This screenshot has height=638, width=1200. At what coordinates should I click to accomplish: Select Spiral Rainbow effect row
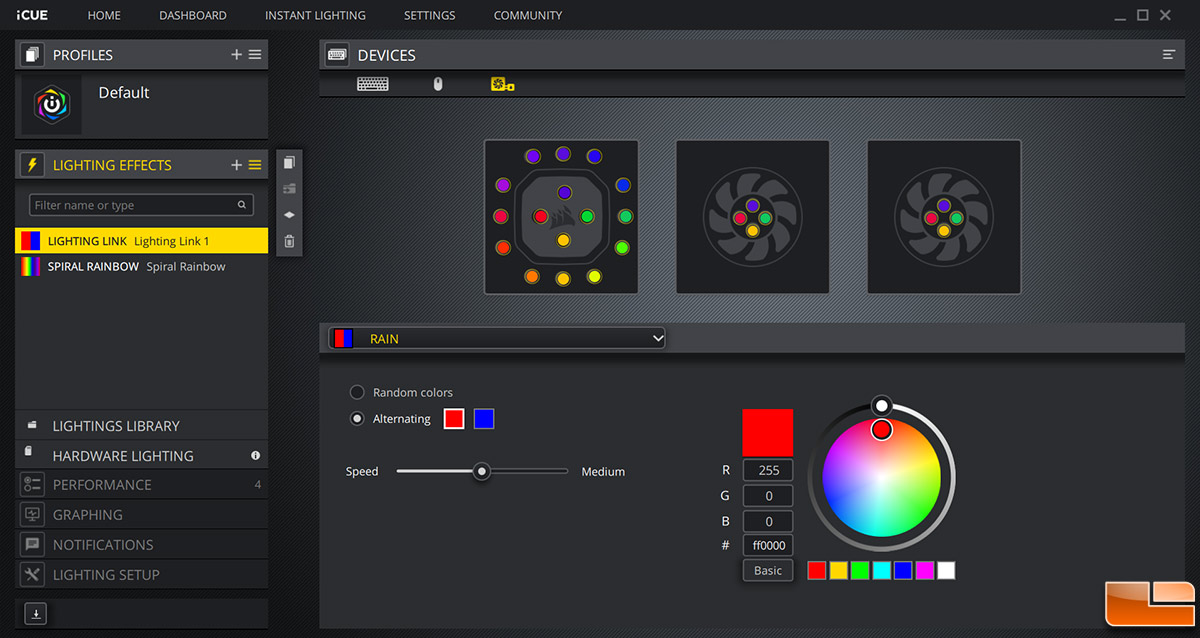[142, 266]
